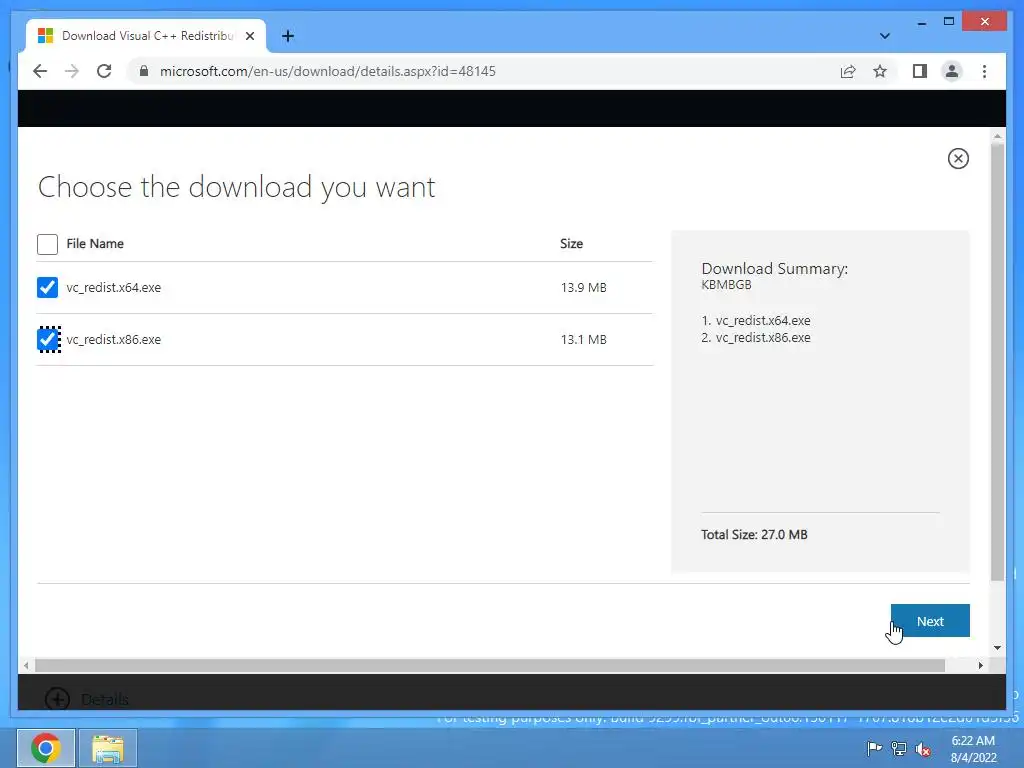Open the side panel icon
The width and height of the screenshot is (1024, 768).
coord(920,71)
